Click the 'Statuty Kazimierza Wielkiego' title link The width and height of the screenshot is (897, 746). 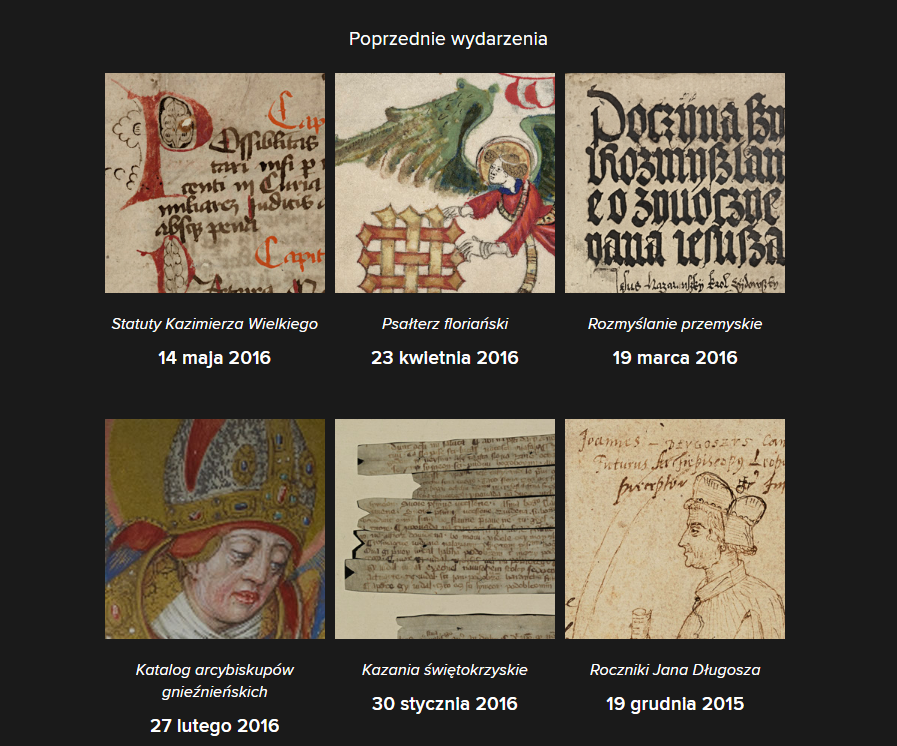pos(215,324)
